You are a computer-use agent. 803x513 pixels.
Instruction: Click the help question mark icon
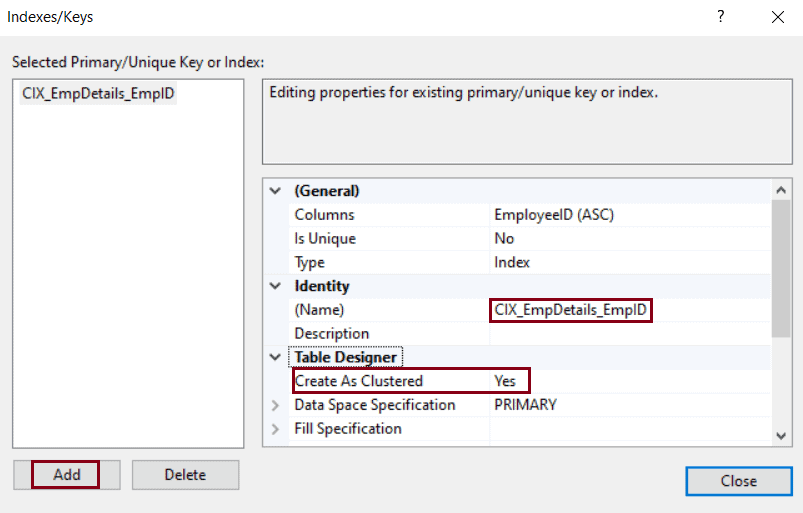(720, 17)
